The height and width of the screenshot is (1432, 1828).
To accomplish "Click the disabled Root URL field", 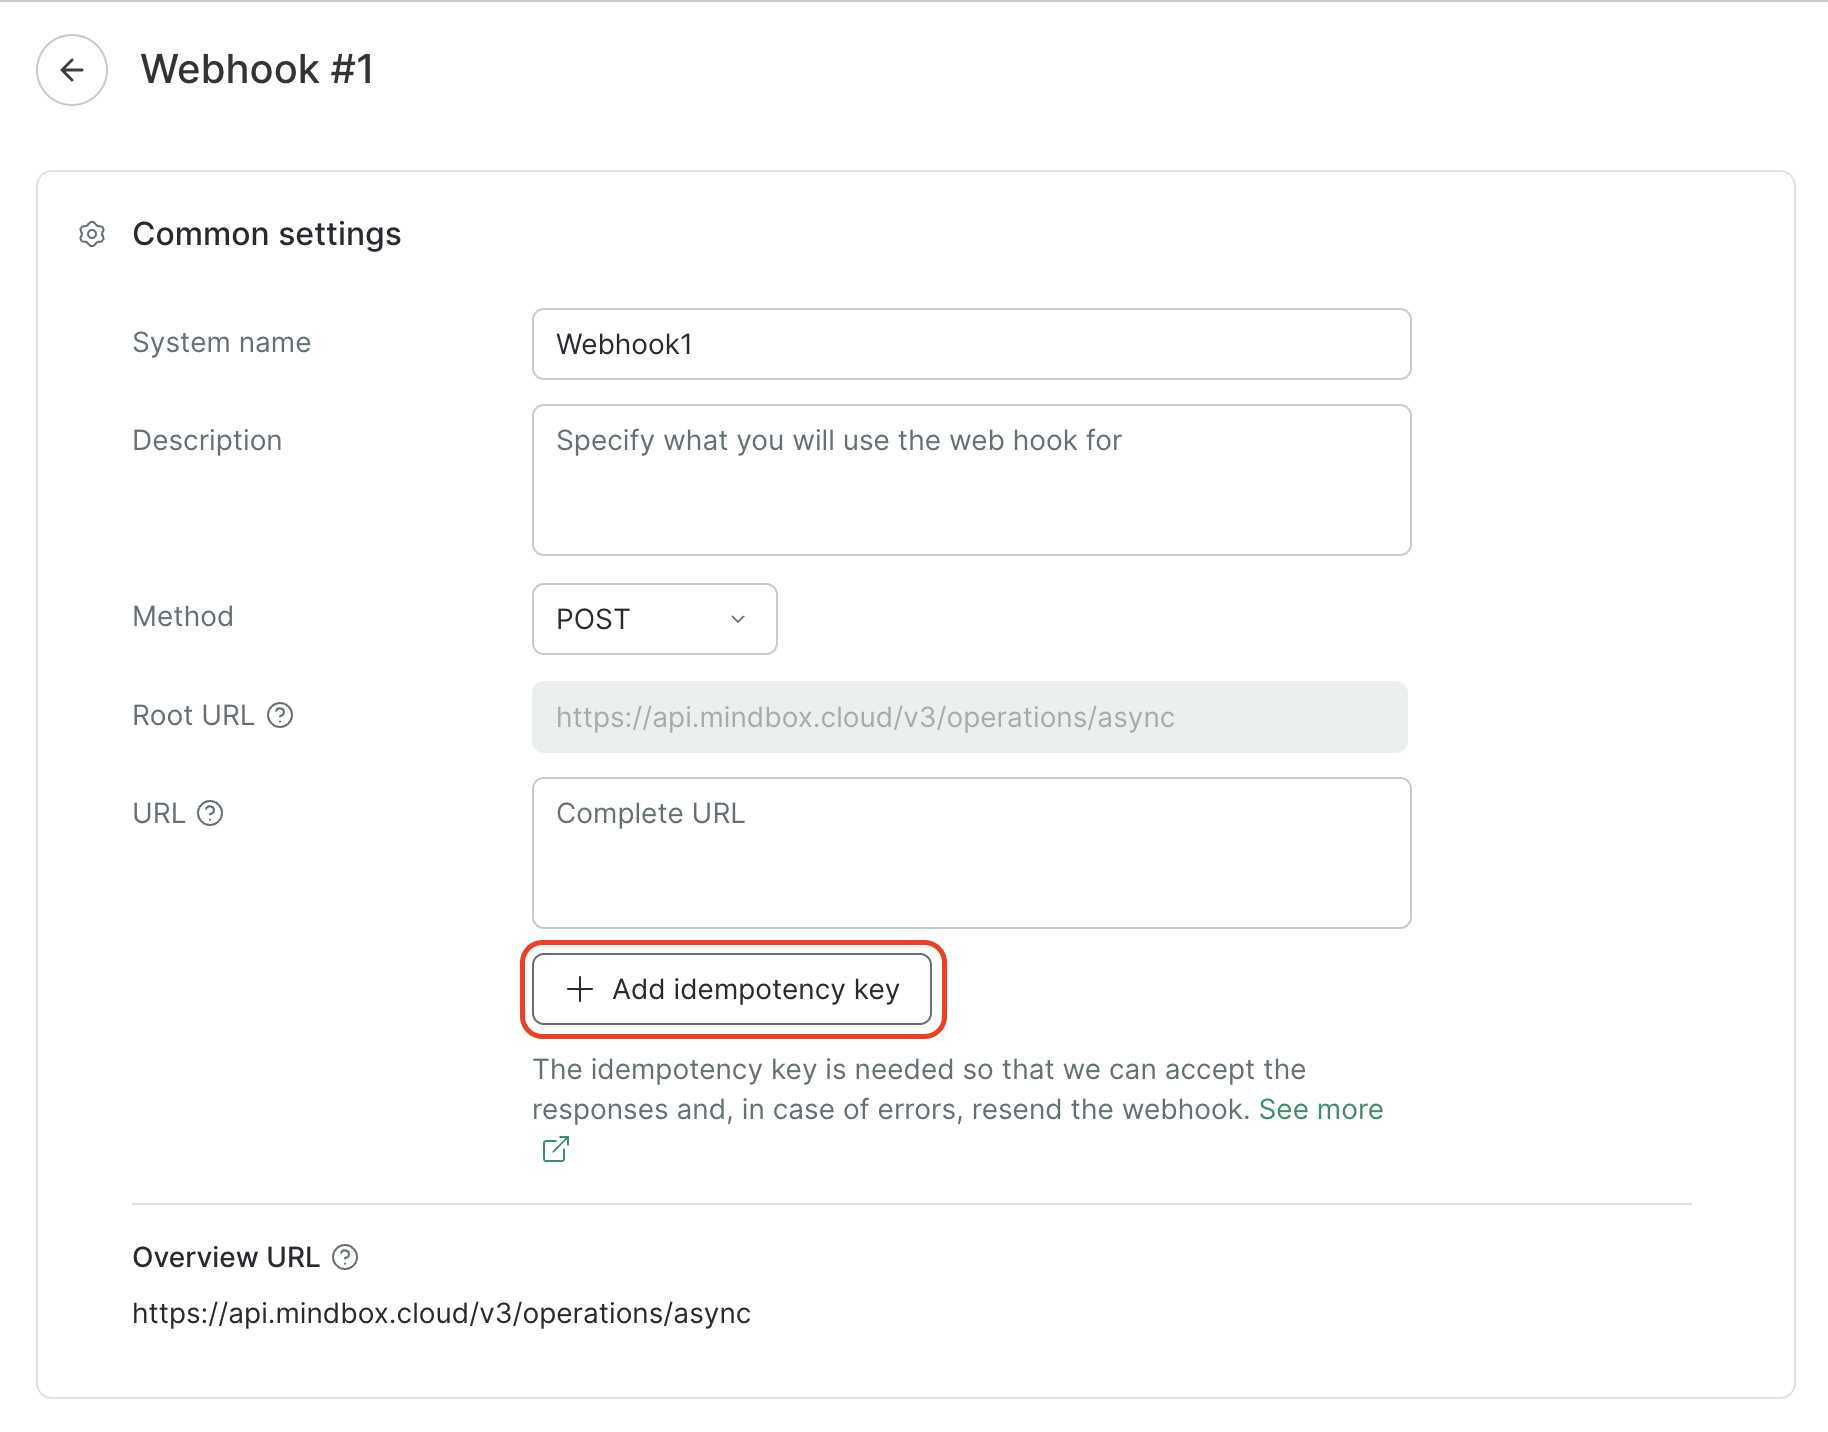I will 970,717.
